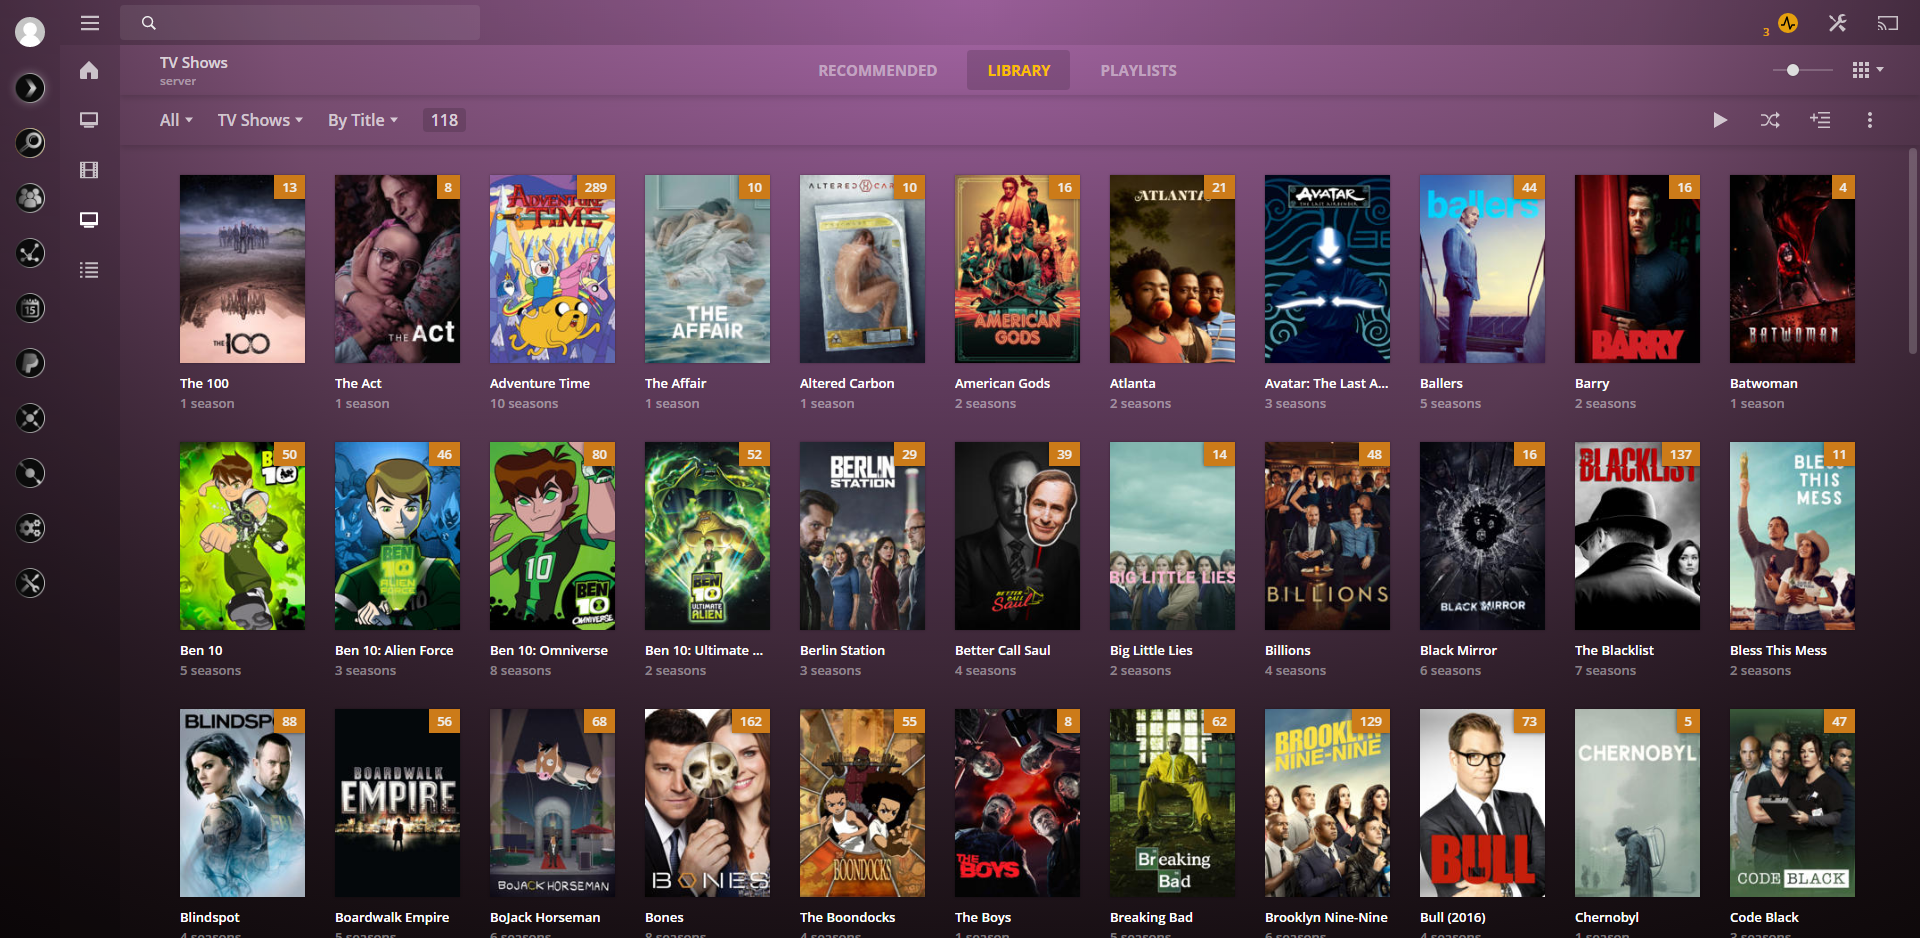Click the Big Little Lies title link

coord(1151,650)
